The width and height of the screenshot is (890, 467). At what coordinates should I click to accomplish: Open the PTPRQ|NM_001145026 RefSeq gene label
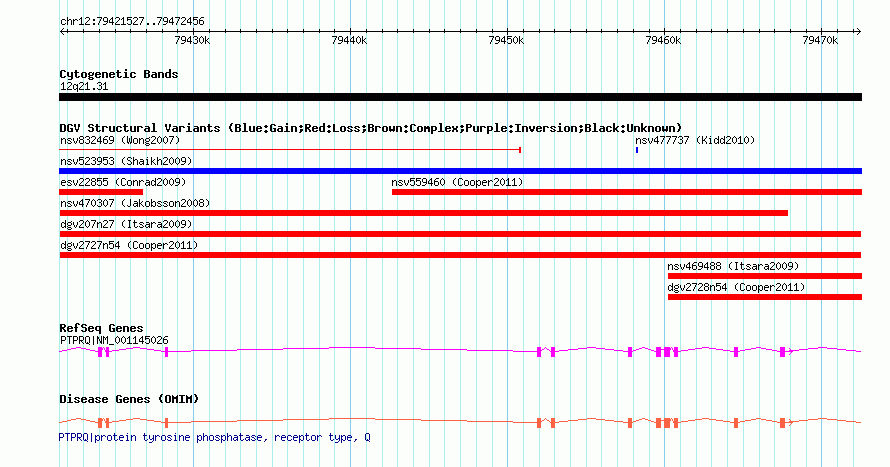click(114, 340)
